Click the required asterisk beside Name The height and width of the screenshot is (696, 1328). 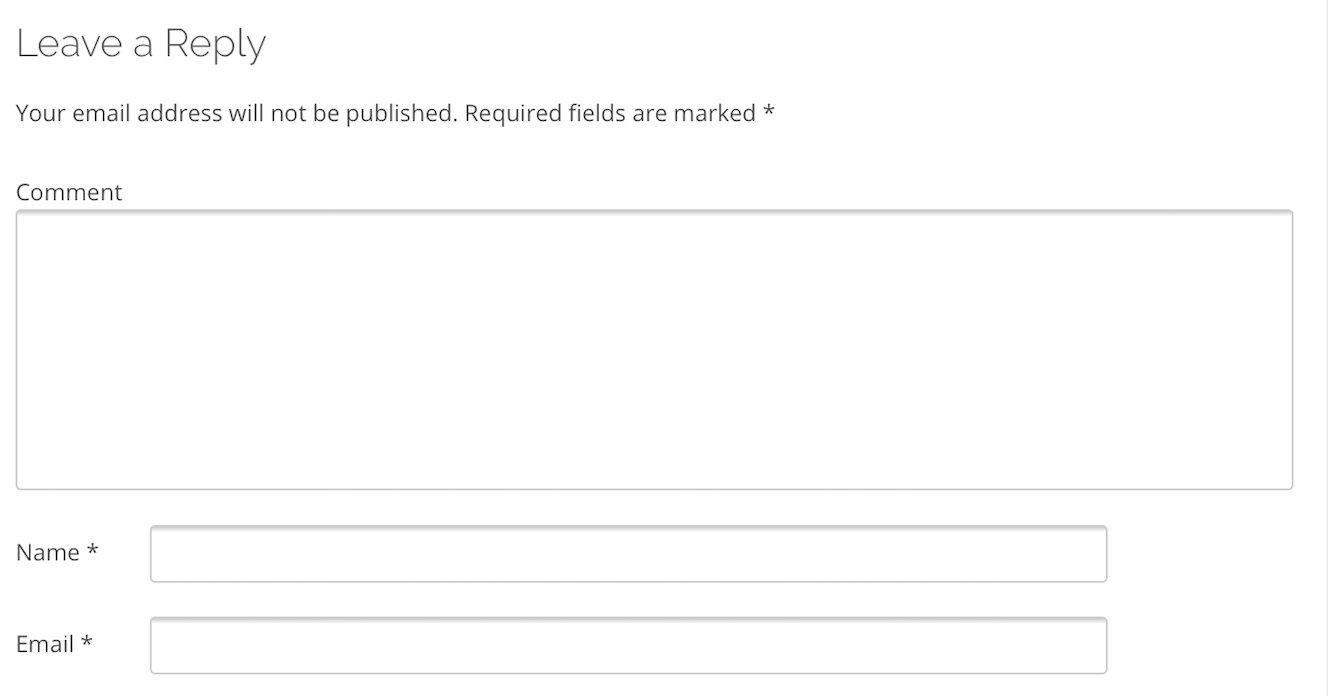pyautogui.click(x=92, y=551)
